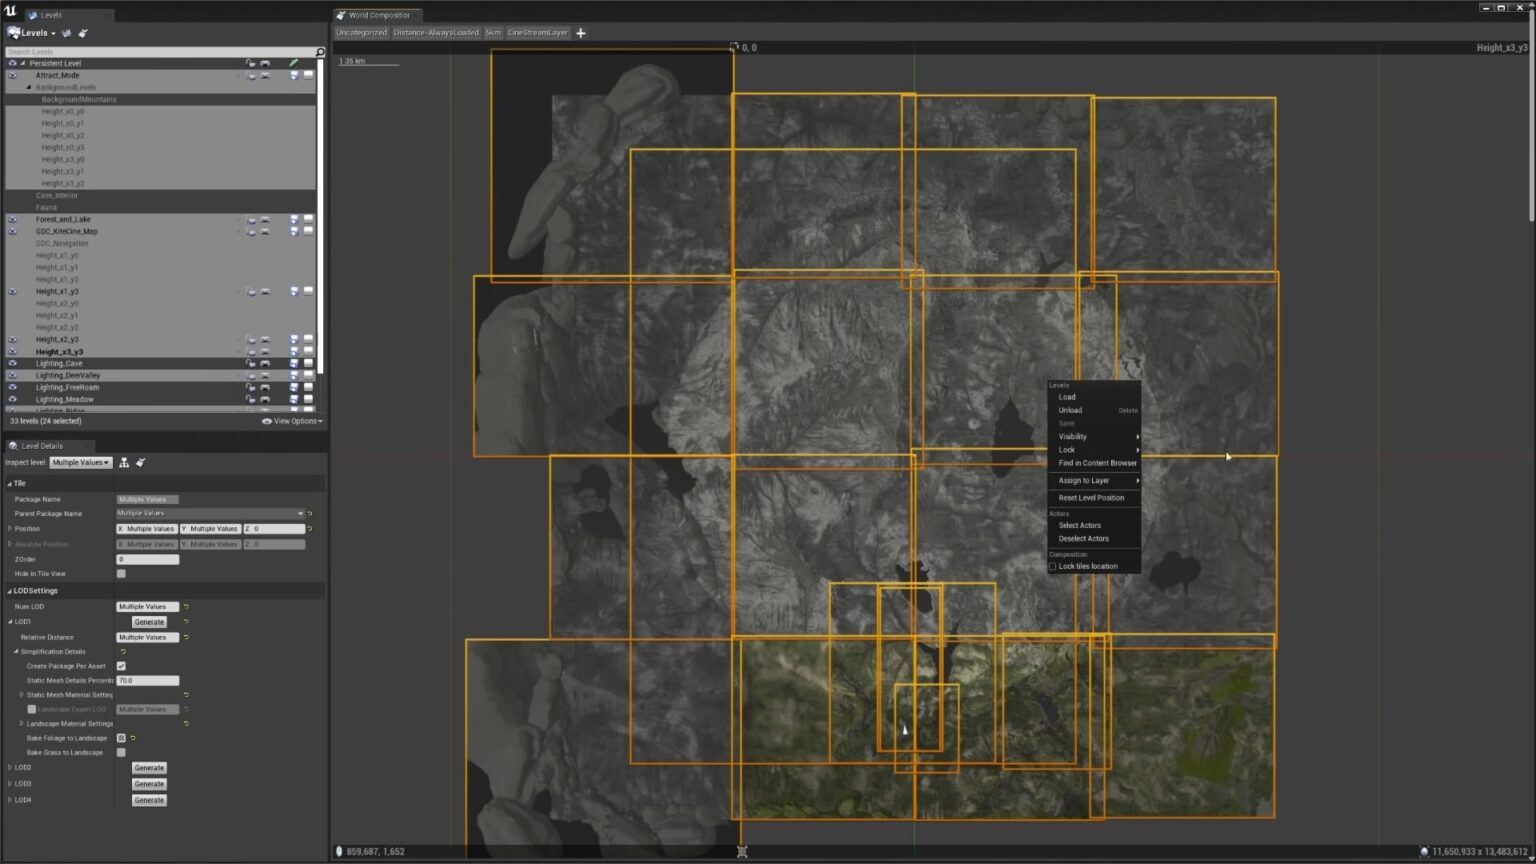Screen dimensions: 1536x864
Task: Open the level blueprint pencil icon on Persistent Level
Action: (294, 62)
